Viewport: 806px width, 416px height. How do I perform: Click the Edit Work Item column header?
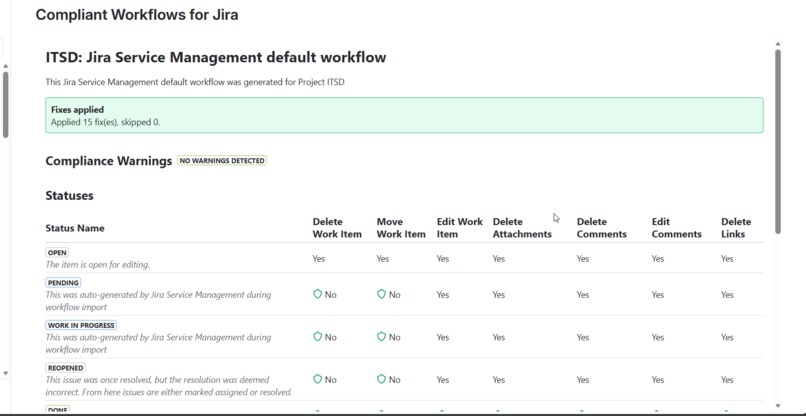[460, 228]
